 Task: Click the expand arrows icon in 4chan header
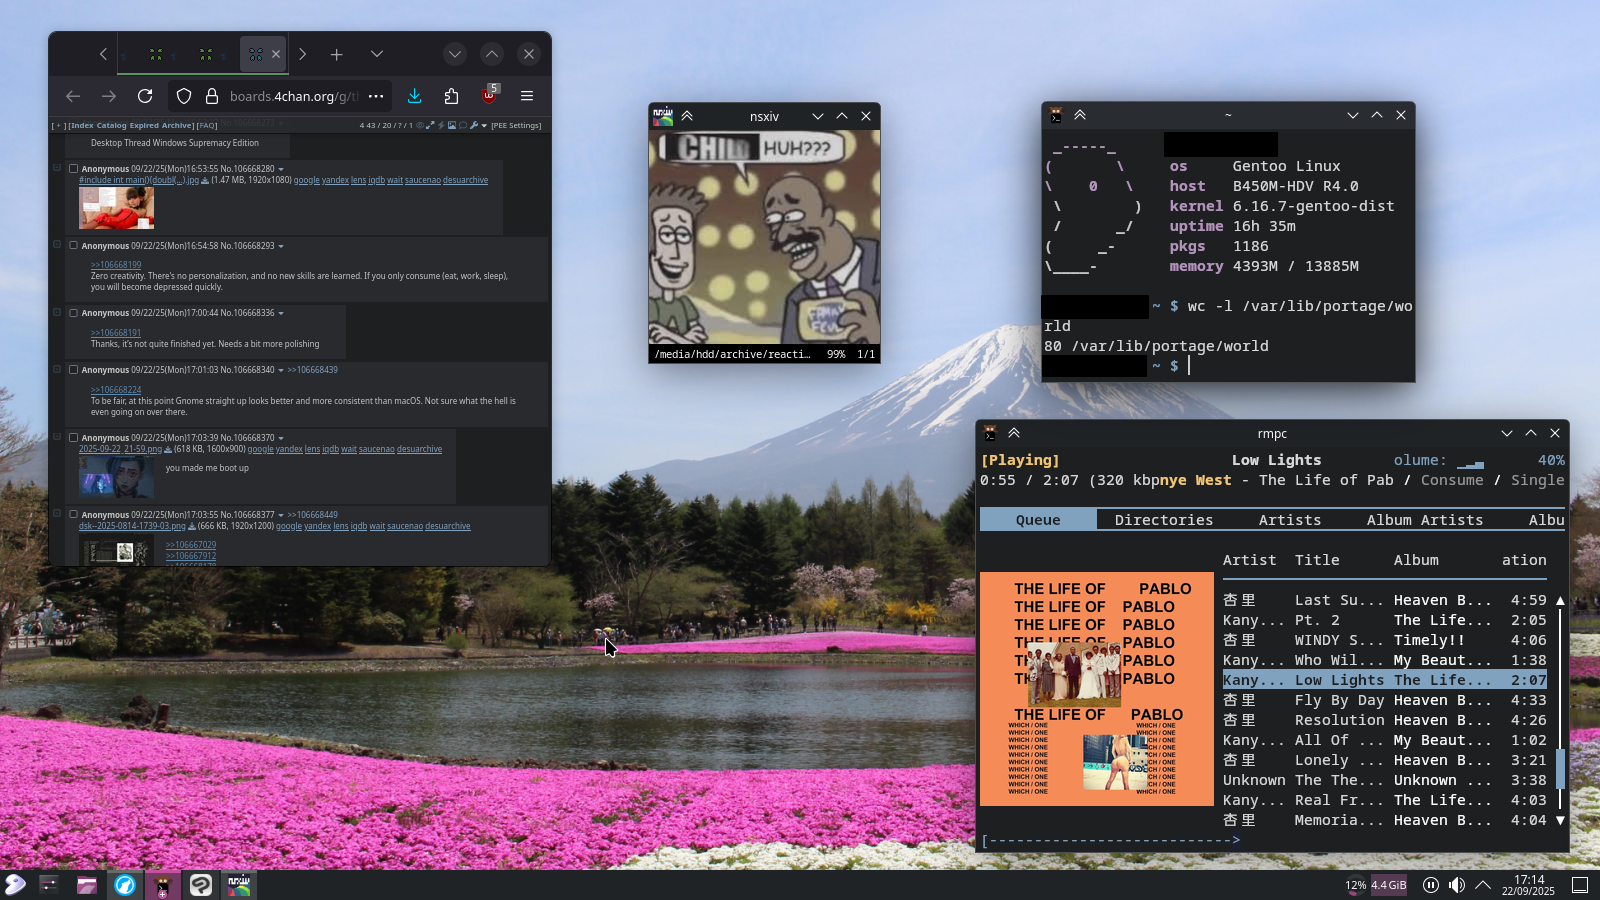(x=430, y=125)
